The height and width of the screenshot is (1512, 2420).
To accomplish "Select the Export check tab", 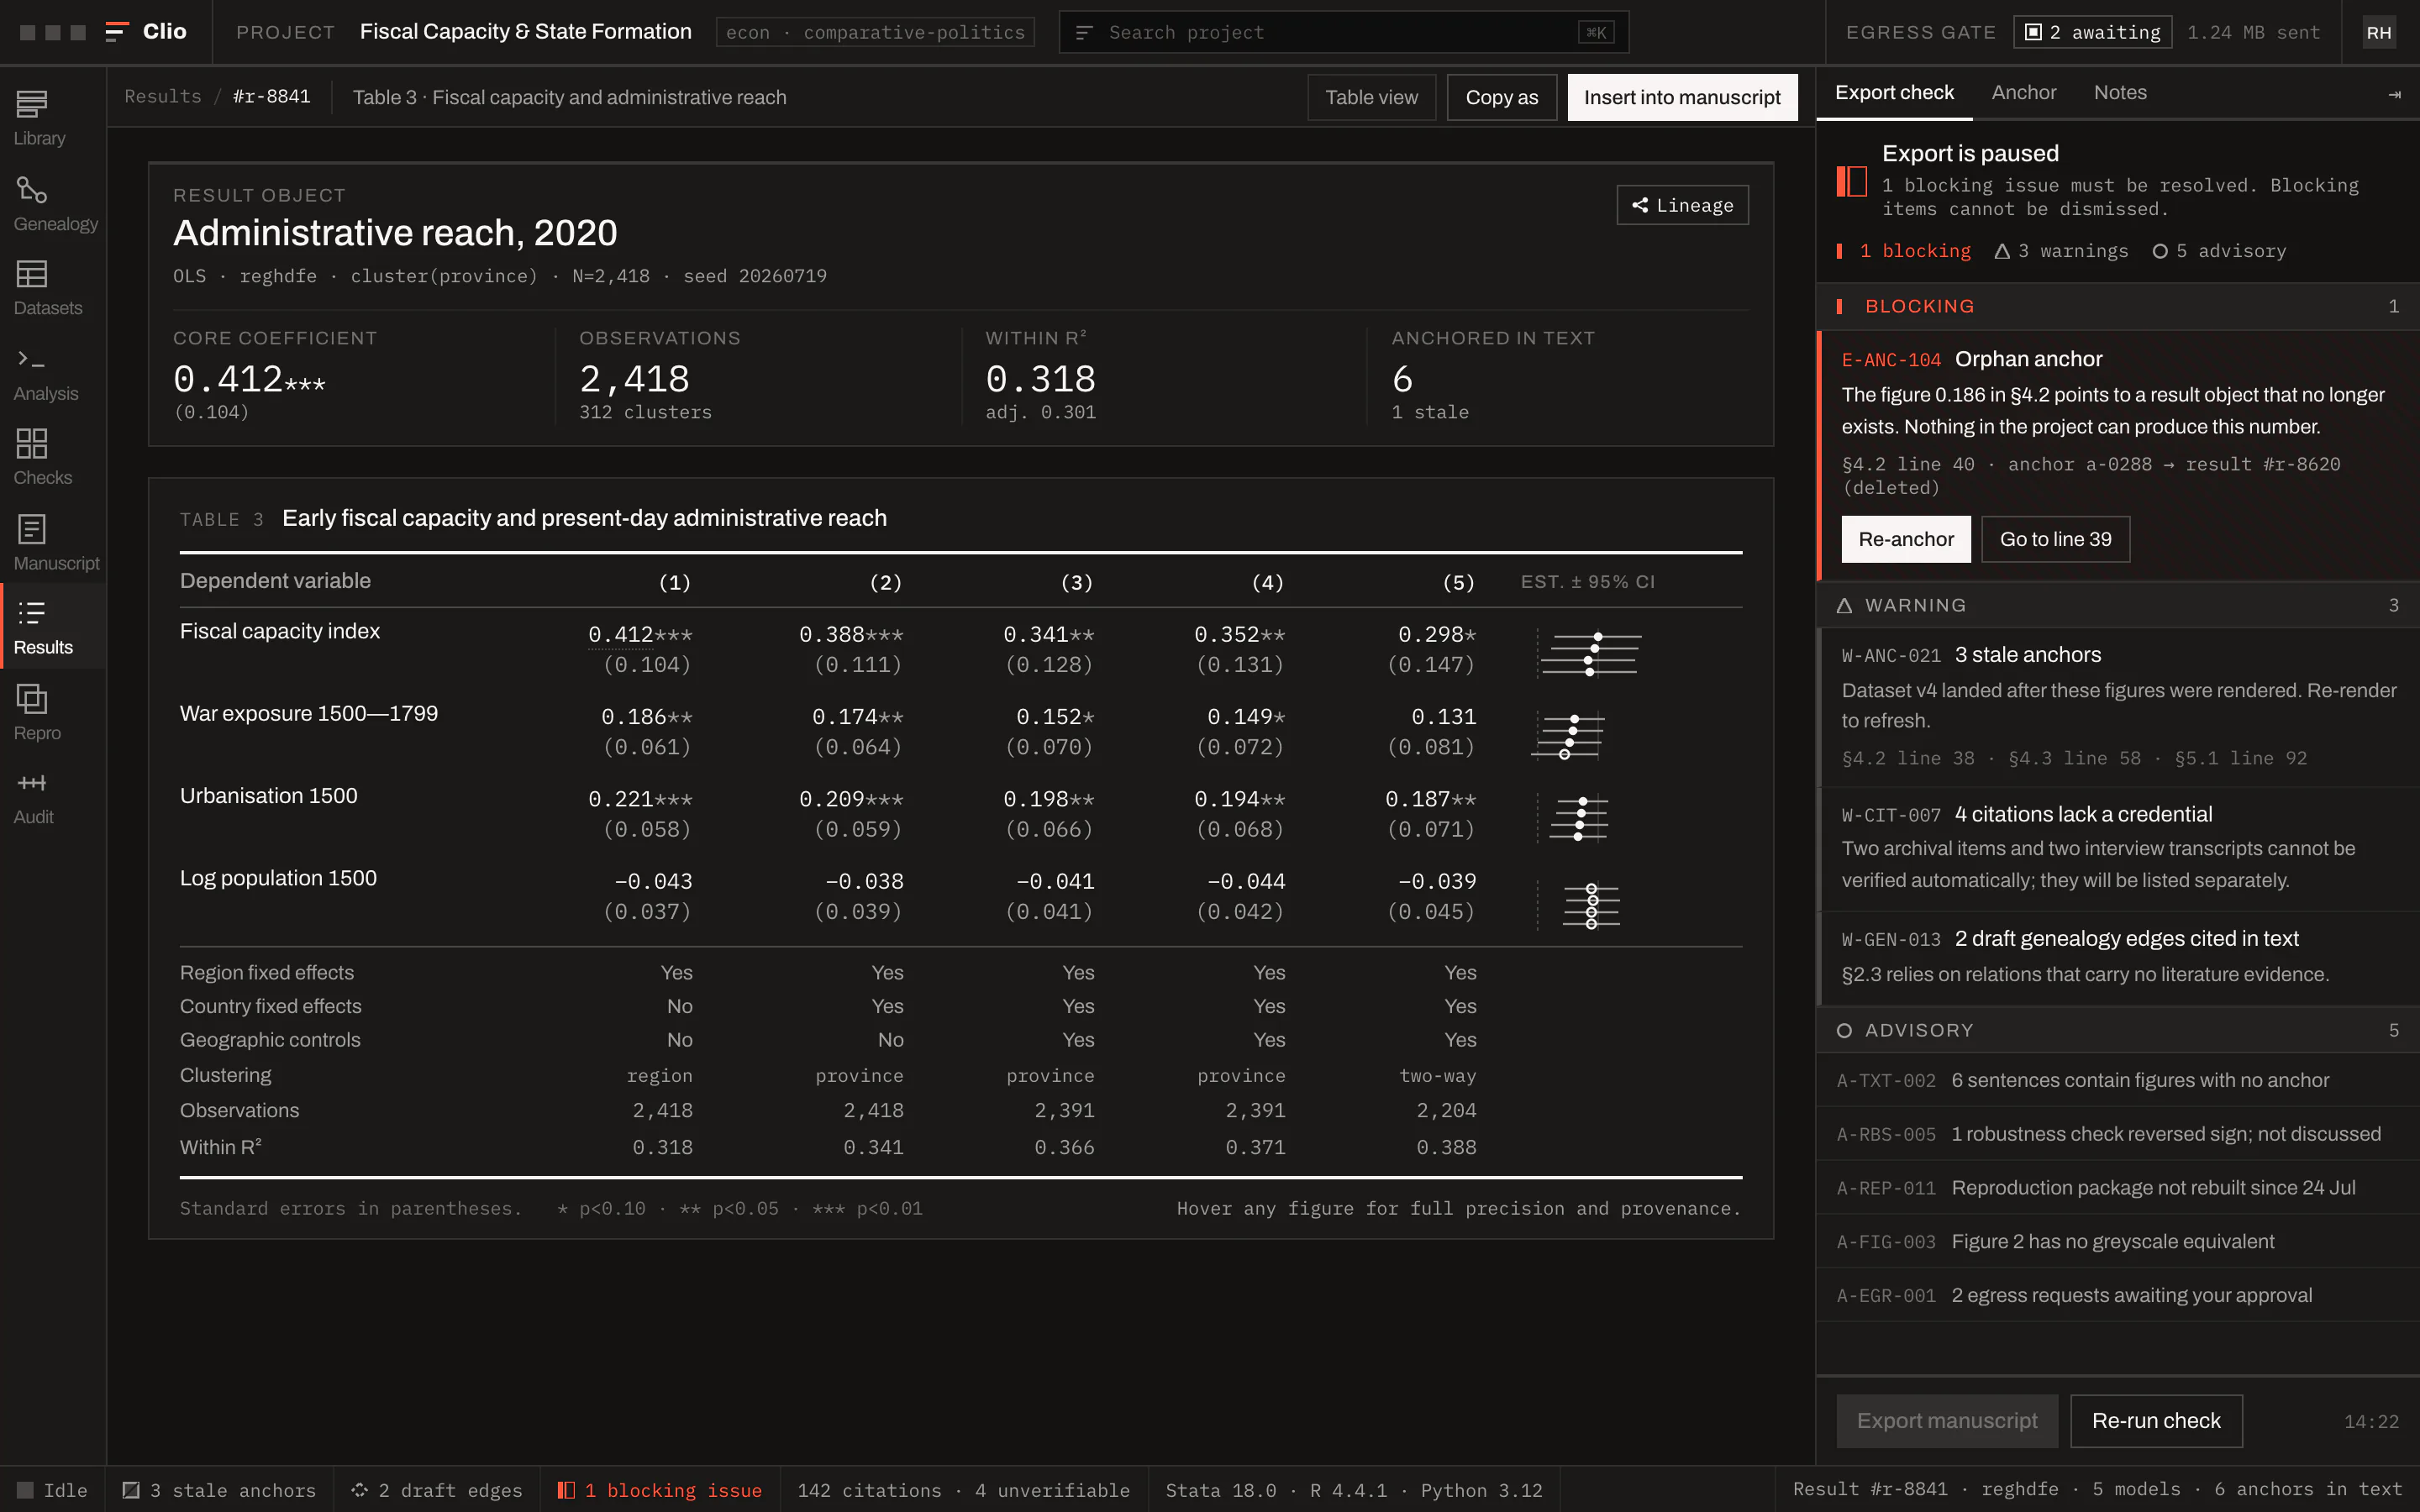I will tap(1894, 93).
